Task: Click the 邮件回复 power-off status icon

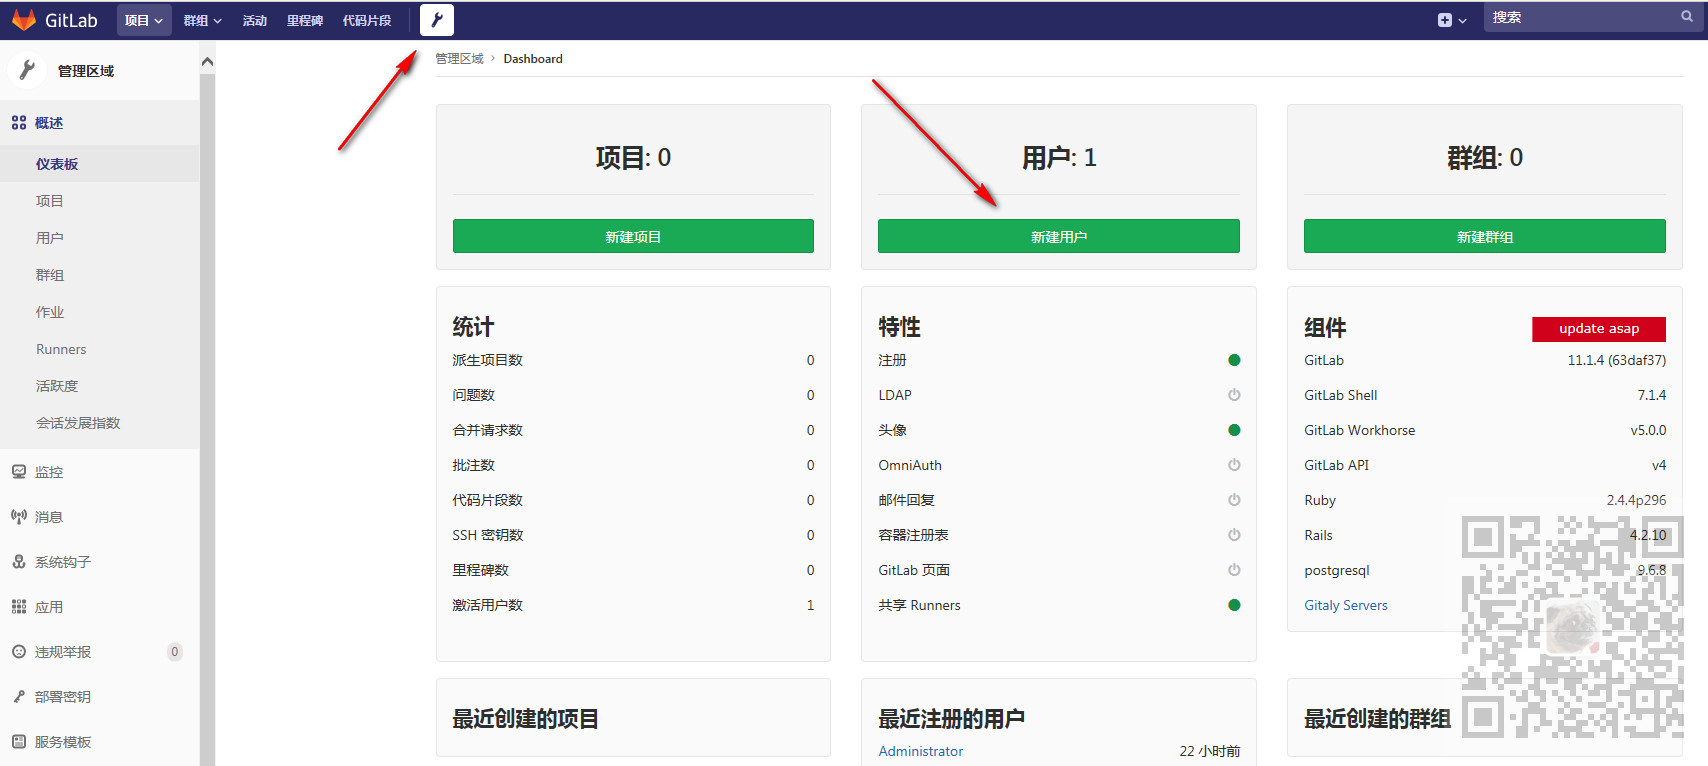Action: pyautogui.click(x=1234, y=500)
